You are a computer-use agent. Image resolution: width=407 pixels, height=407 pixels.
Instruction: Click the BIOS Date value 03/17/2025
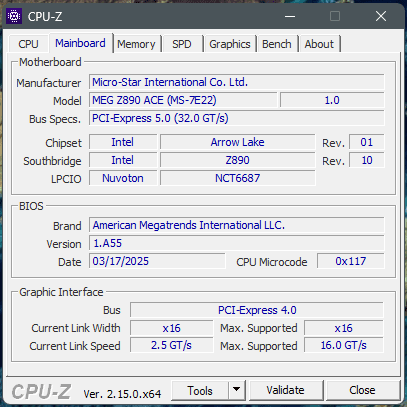[x=157, y=261]
